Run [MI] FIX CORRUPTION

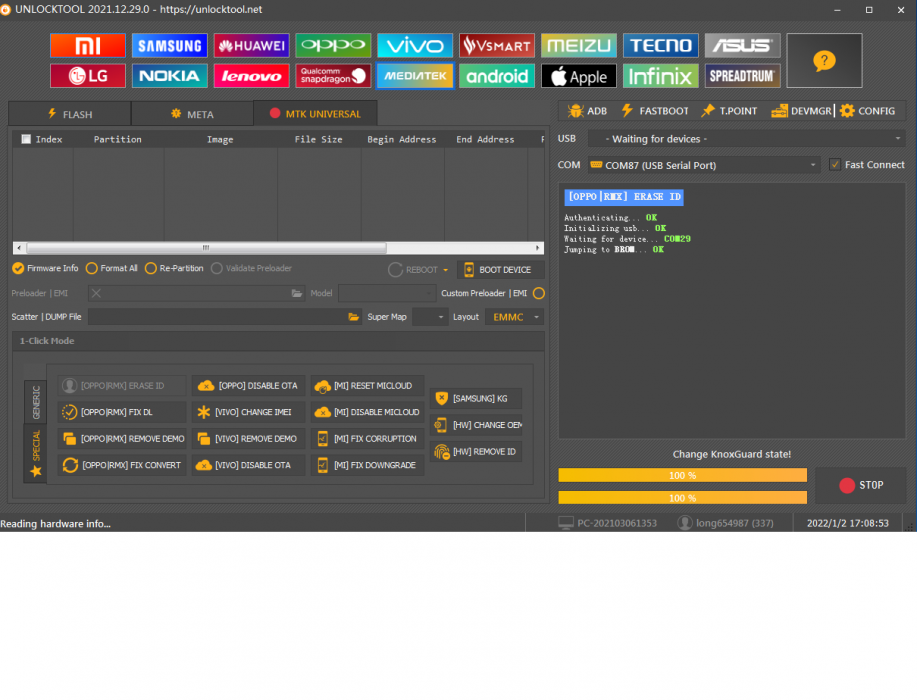pyautogui.click(x=367, y=439)
